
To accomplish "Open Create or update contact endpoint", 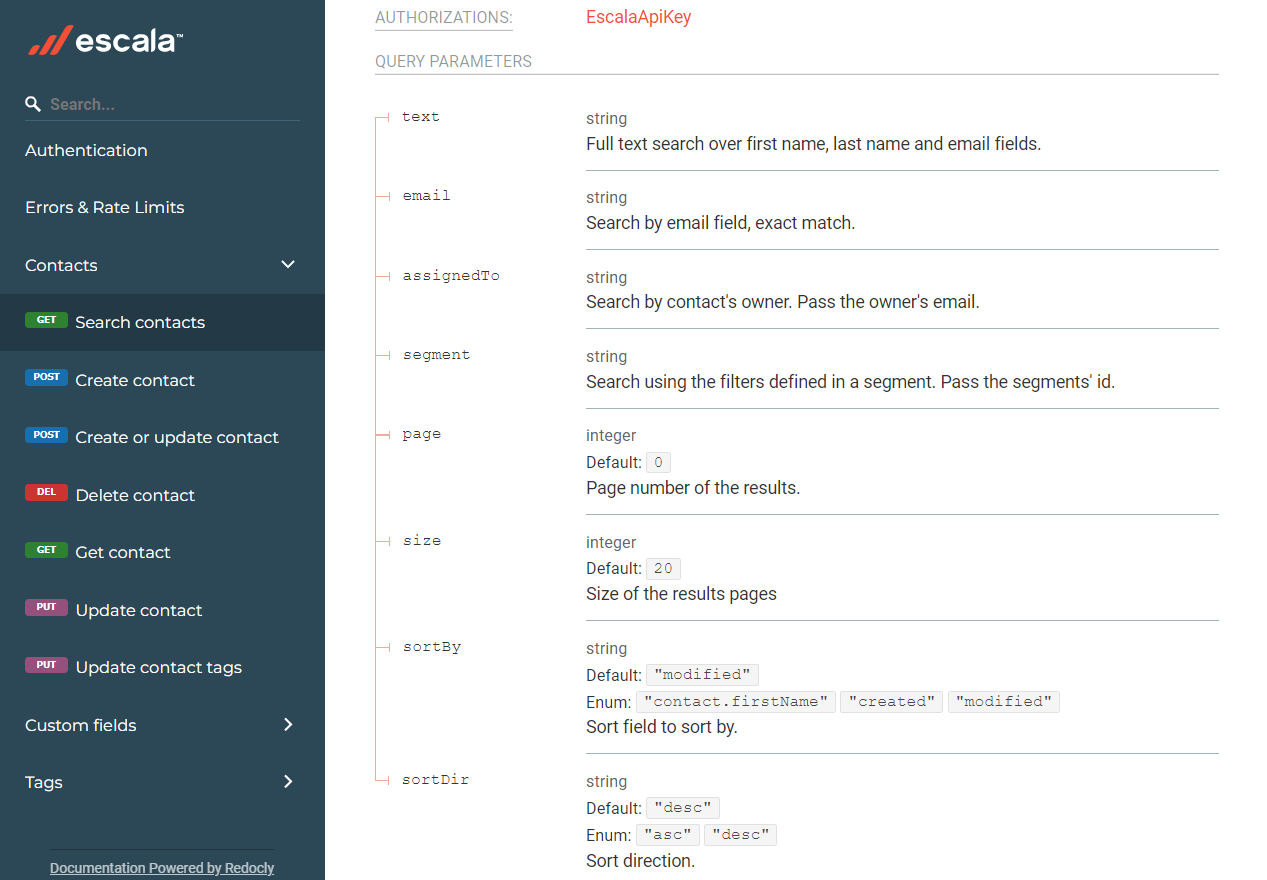I will pos(177,437).
